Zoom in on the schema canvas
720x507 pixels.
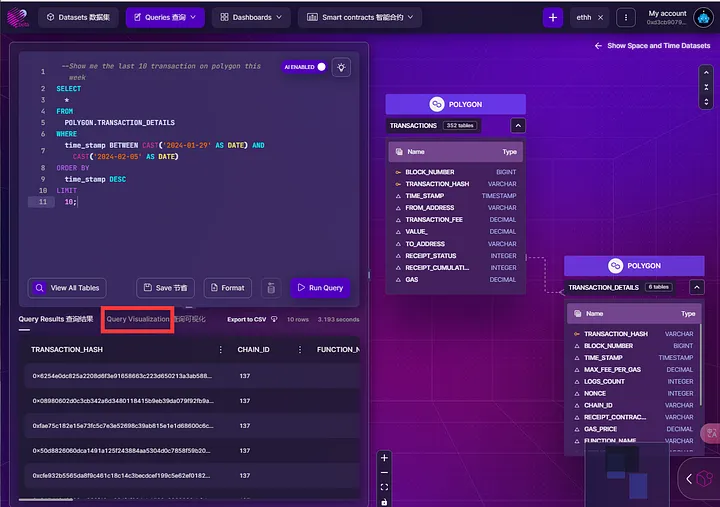tap(384, 458)
